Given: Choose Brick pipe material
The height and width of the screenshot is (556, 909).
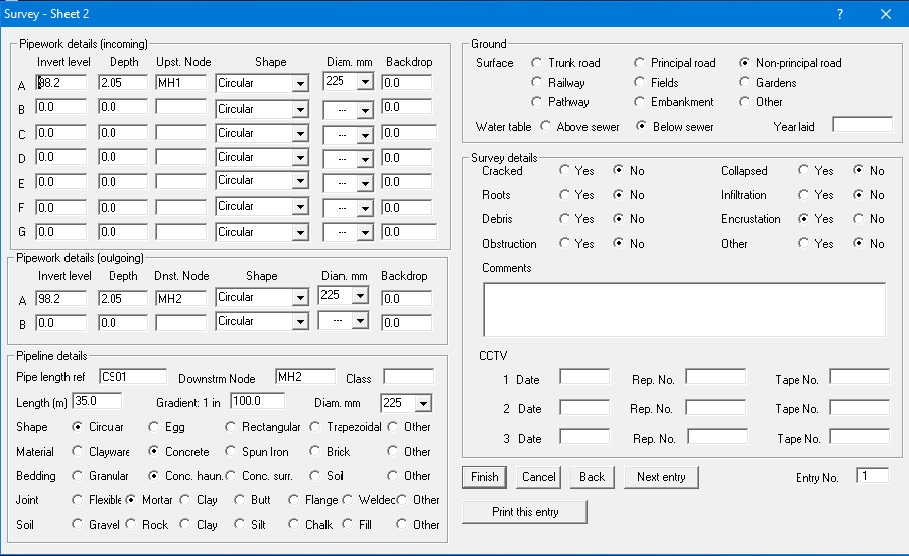Looking at the screenshot, I should click(x=330, y=451).
